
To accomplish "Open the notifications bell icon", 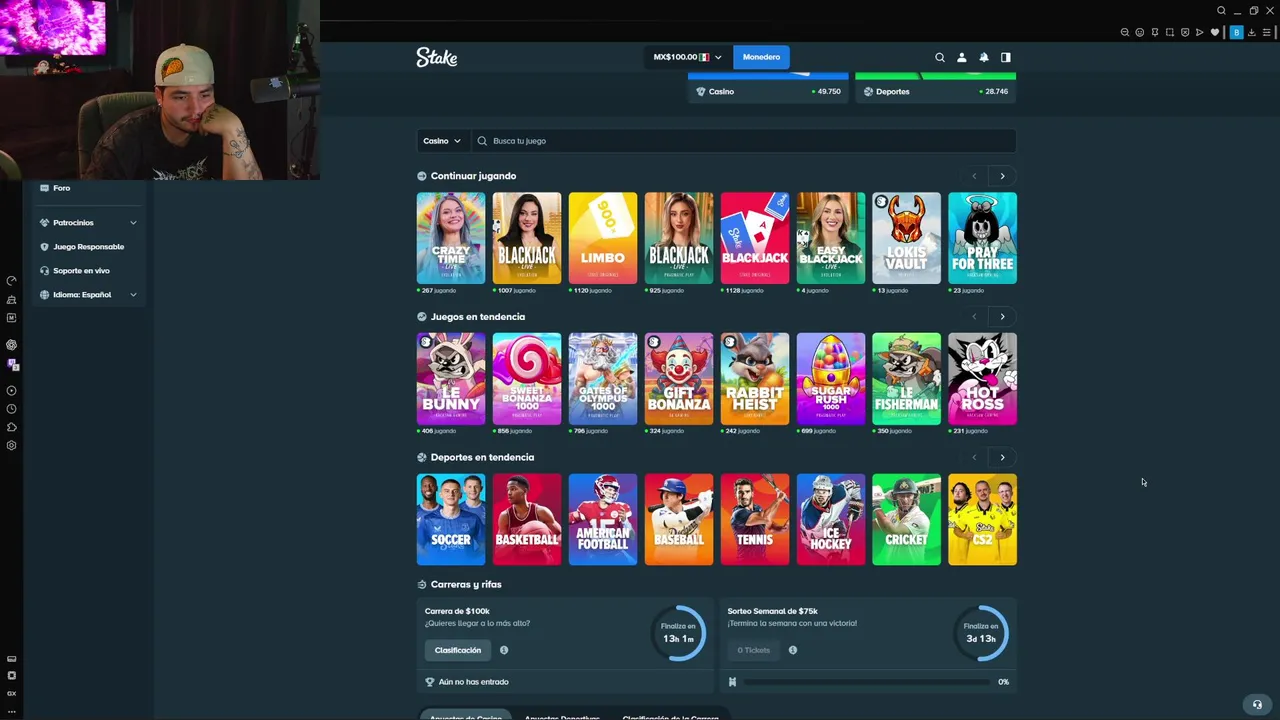I will [x=984, y=57].
